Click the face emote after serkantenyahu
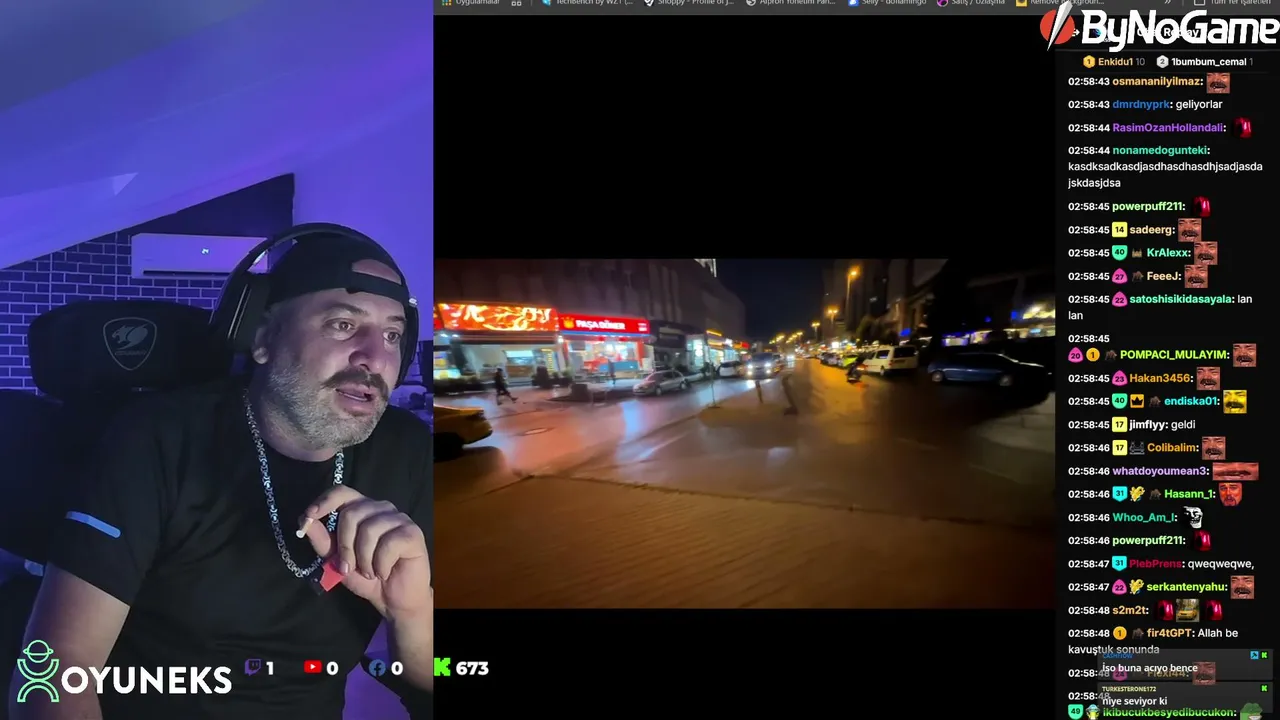The image size is (1280, 720). 1241,587
